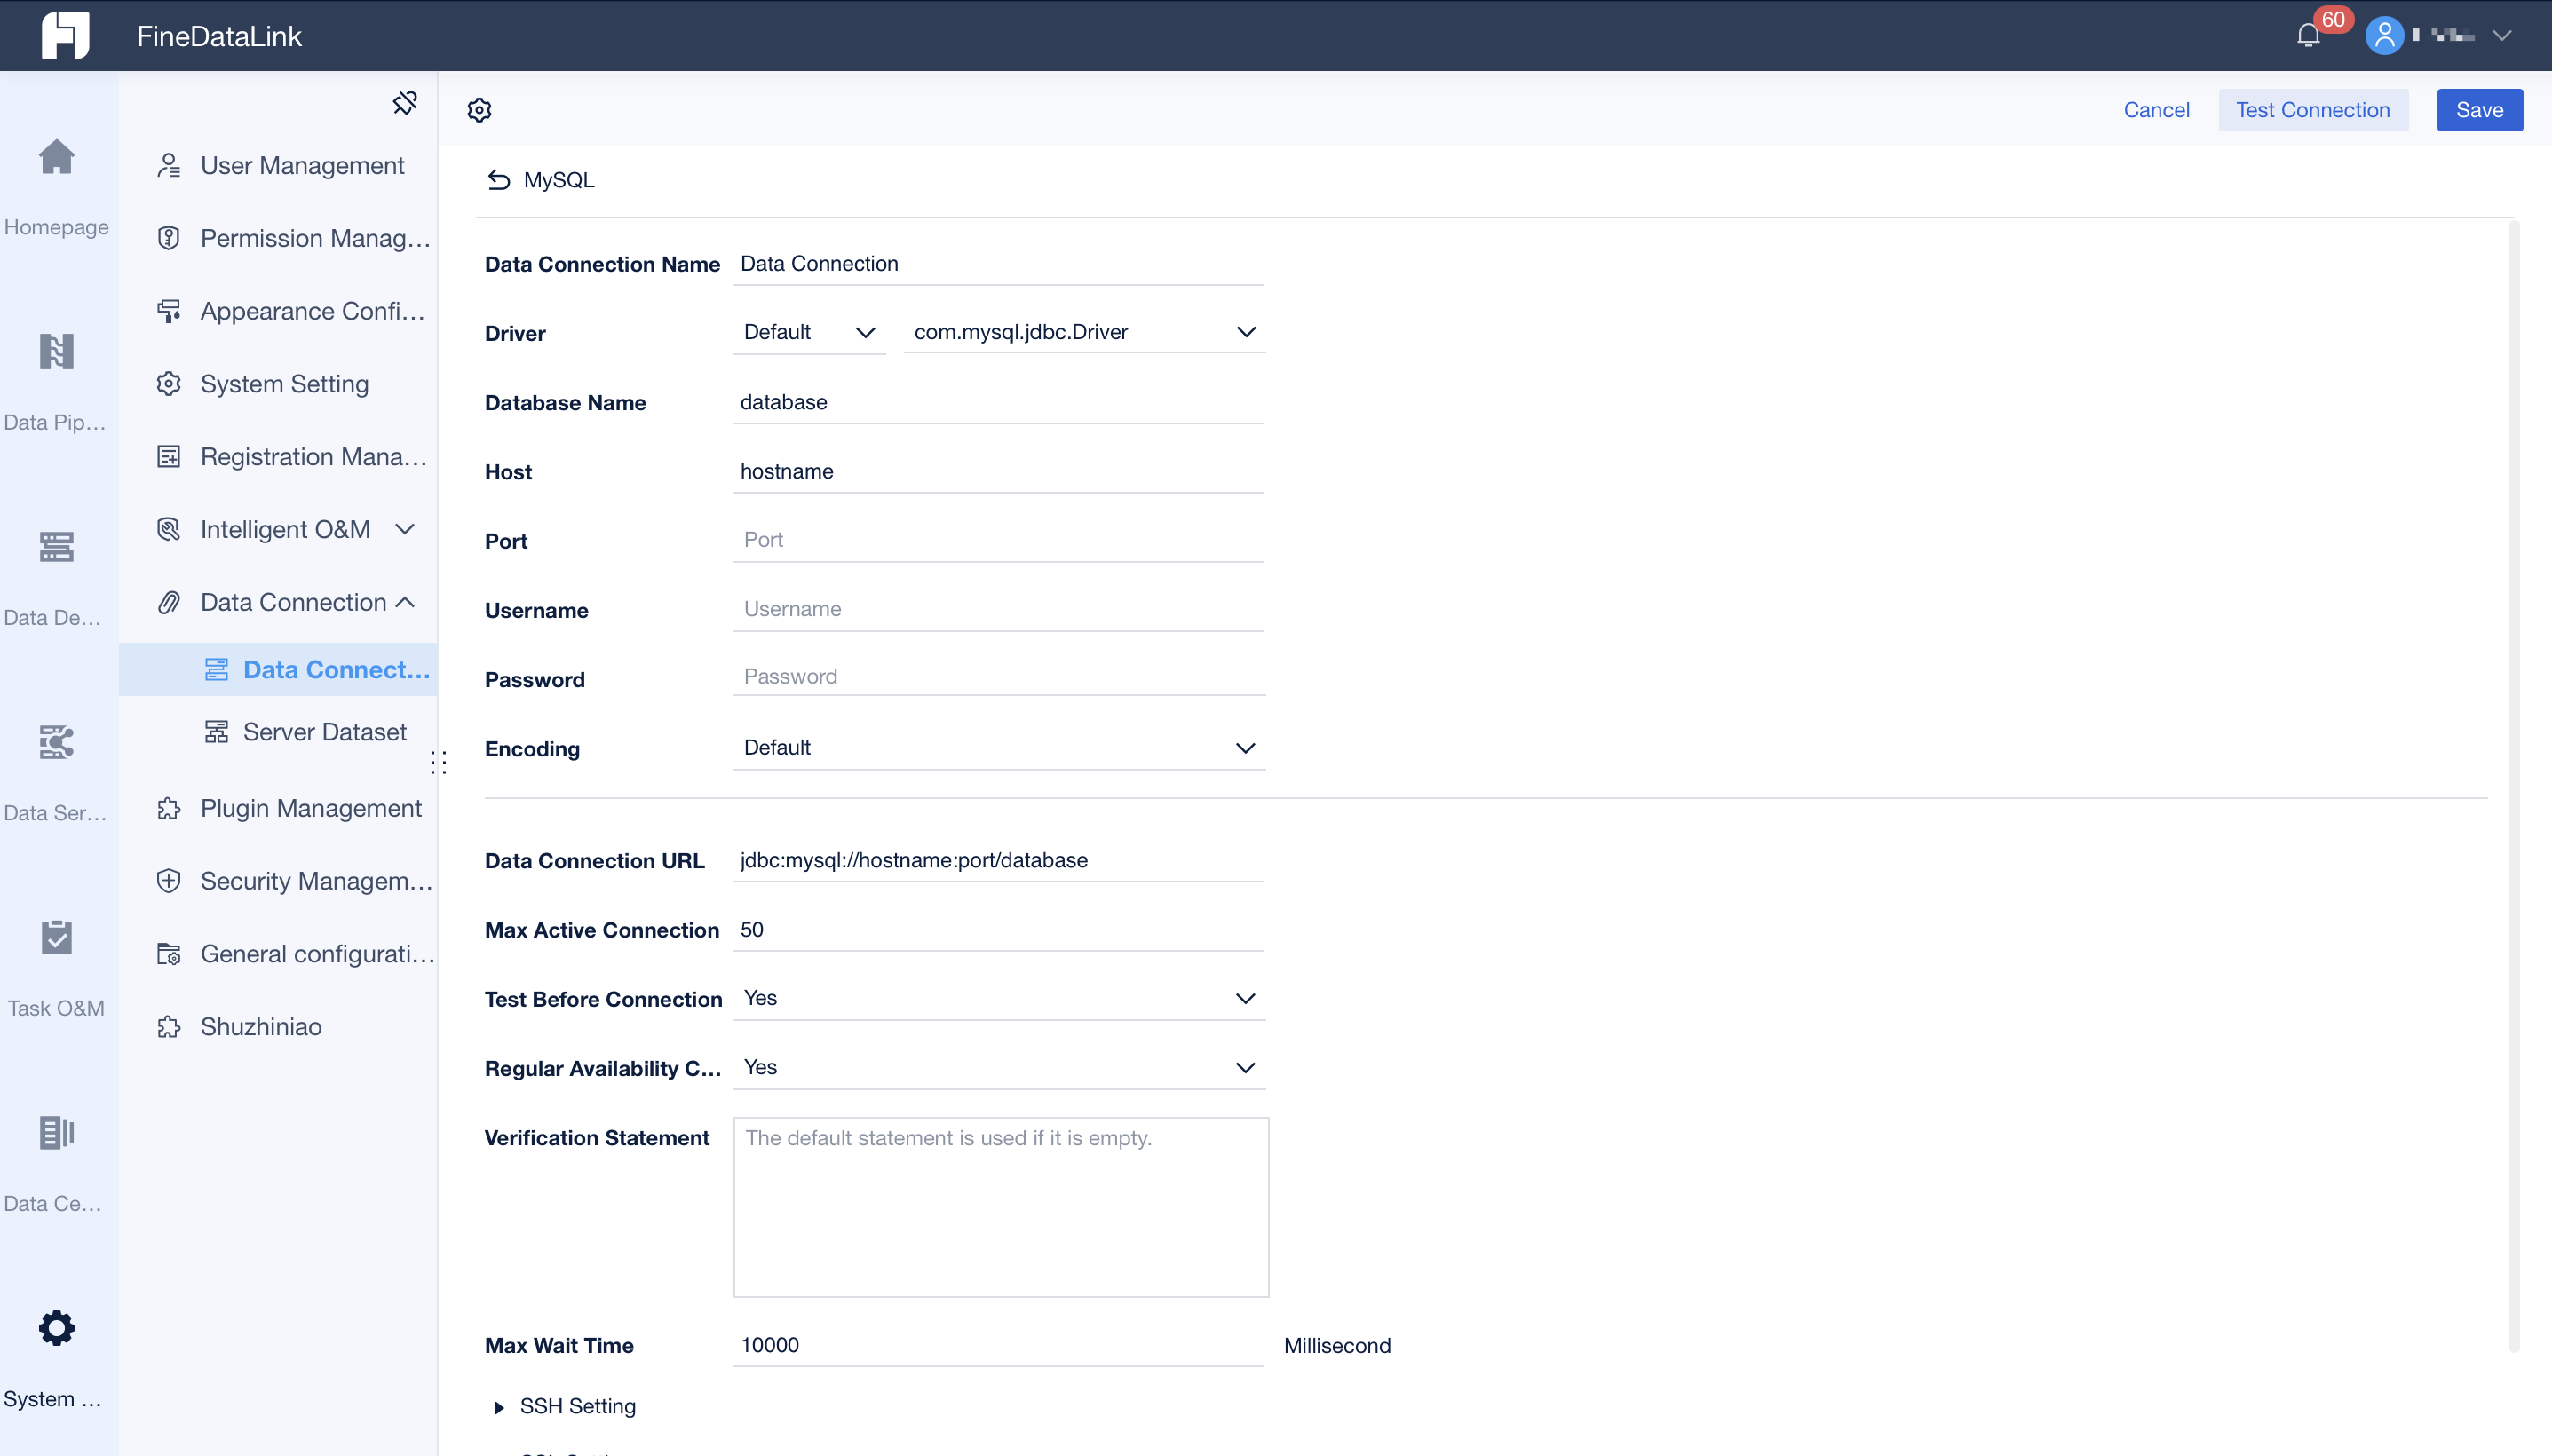Click the Database Name field
Screen dimensions: 2552x1456
click(998, 402)
